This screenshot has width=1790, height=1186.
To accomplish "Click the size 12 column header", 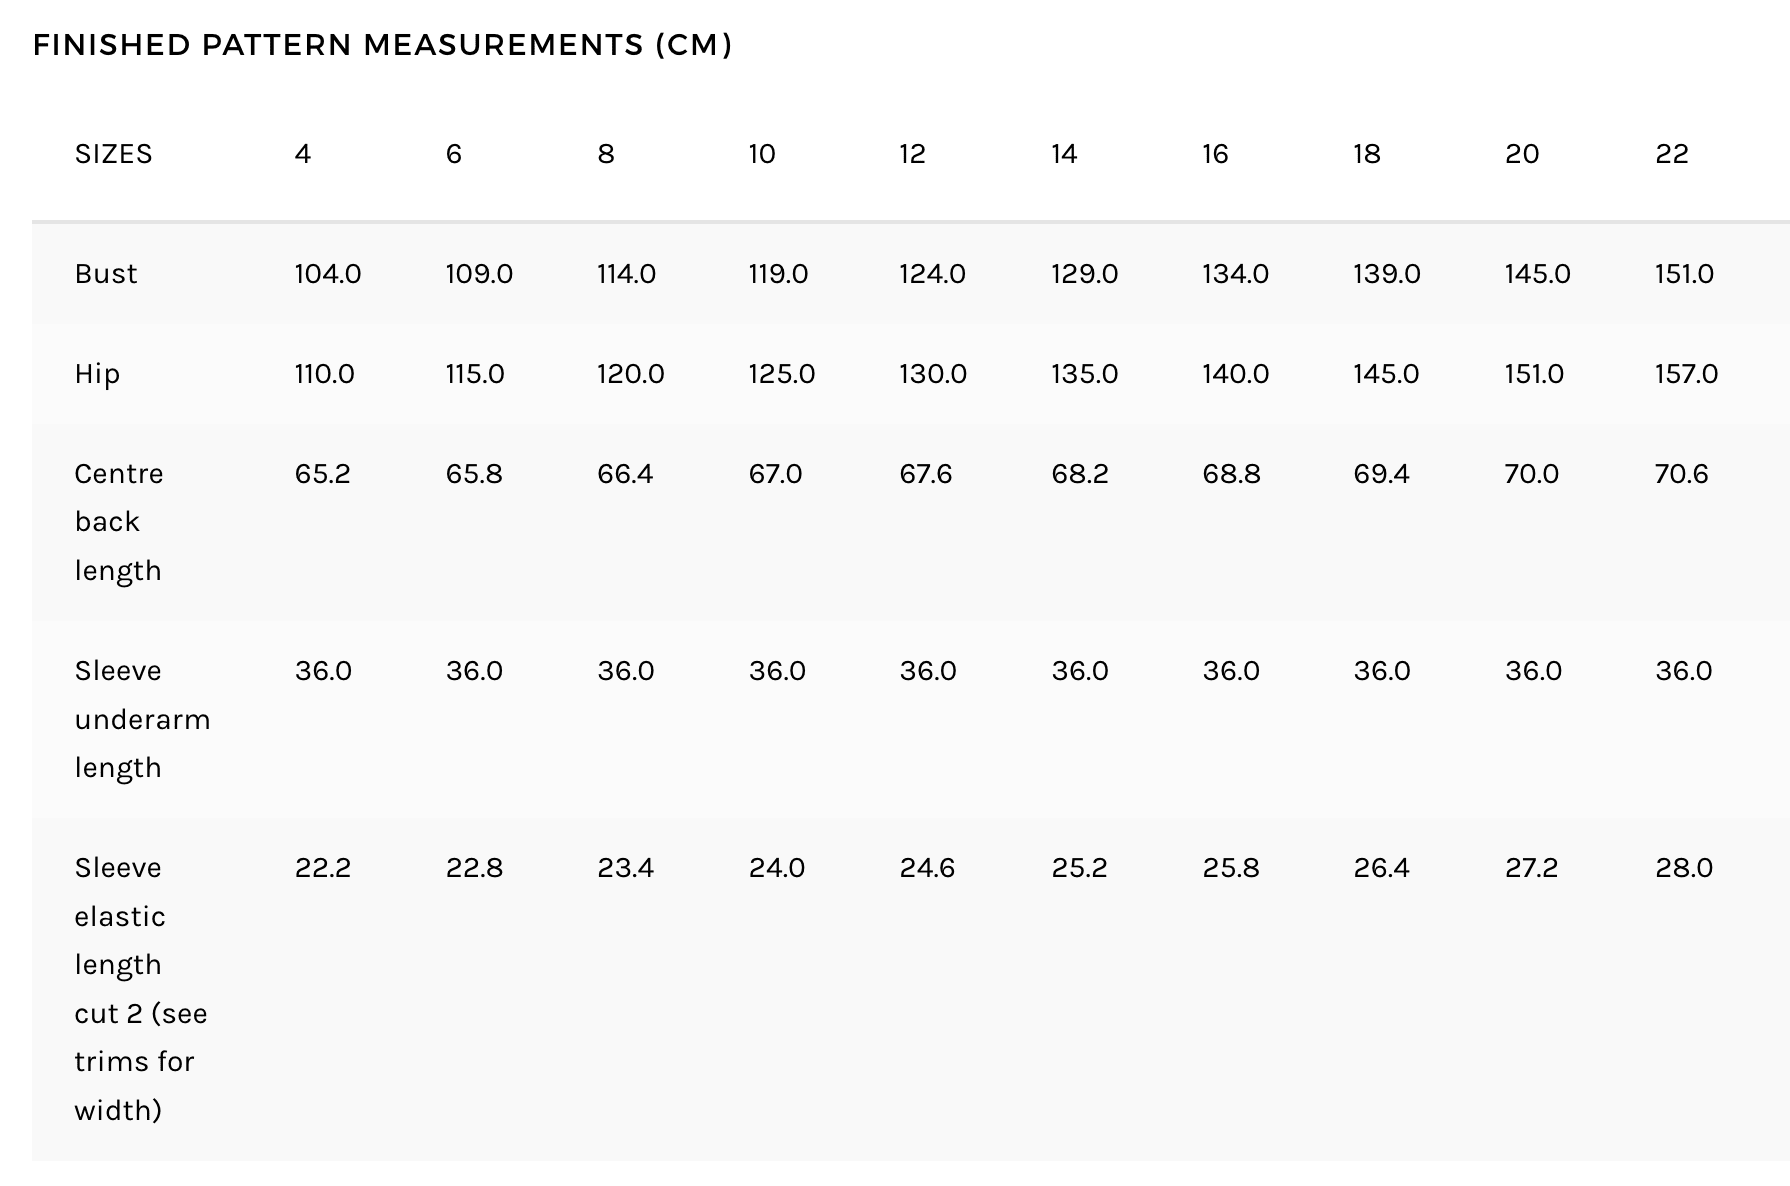I will click(x=913, y=154).
